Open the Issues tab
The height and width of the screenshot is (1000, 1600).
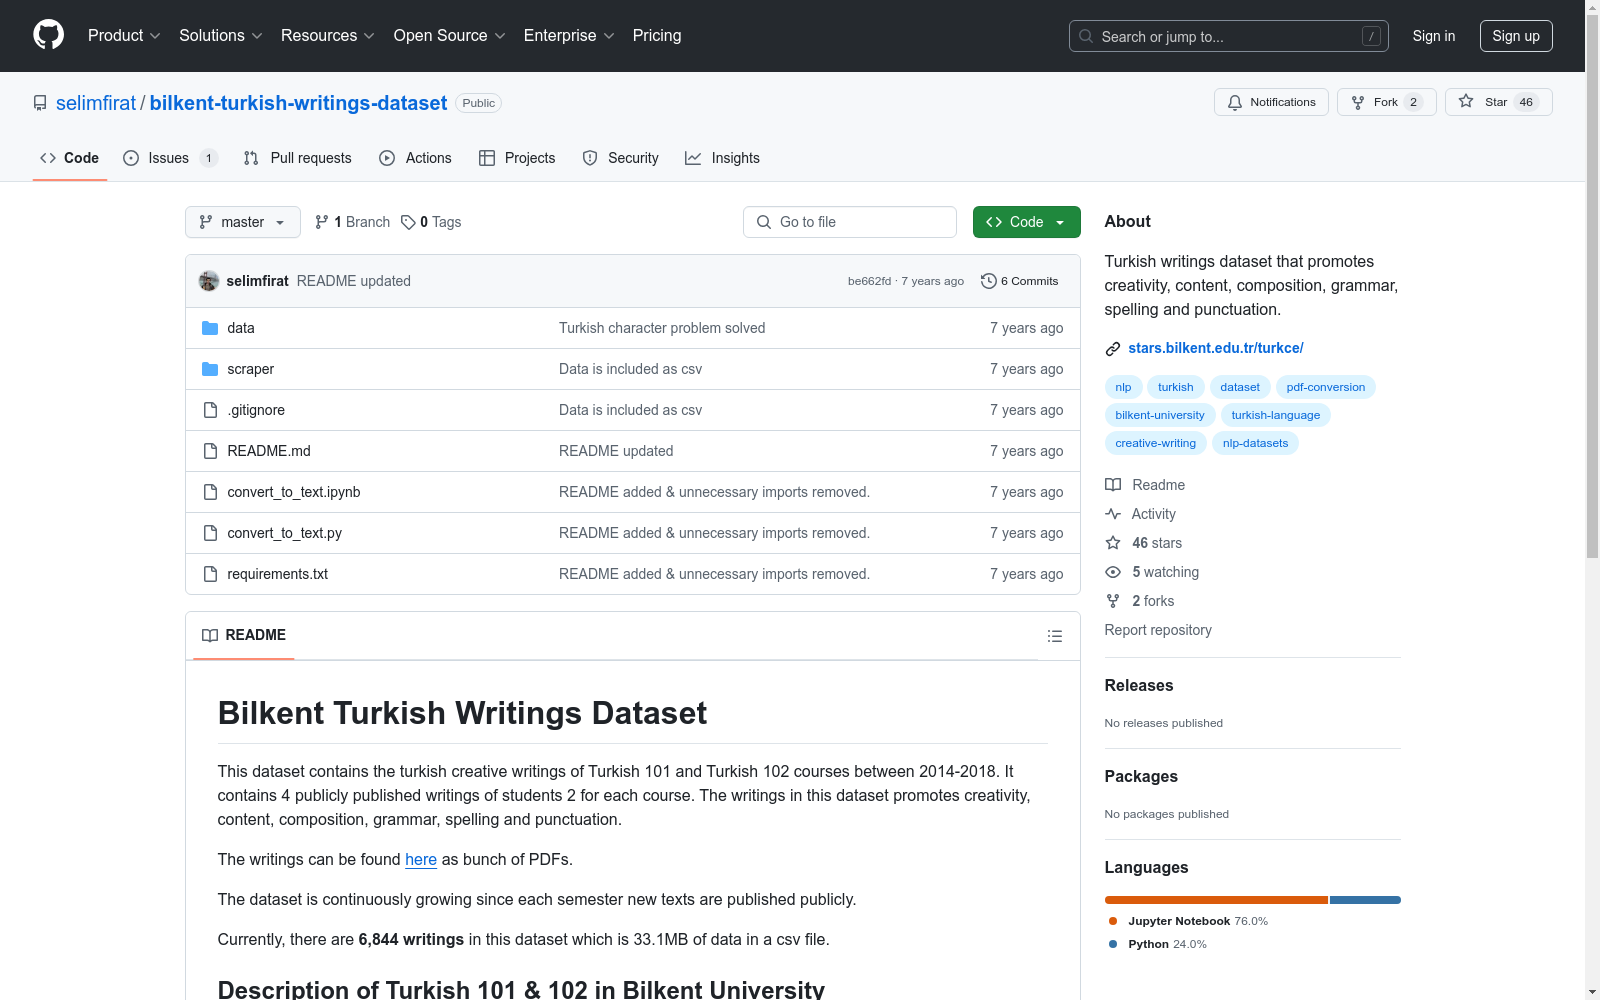pyautogui.click(x=170, y=158)
